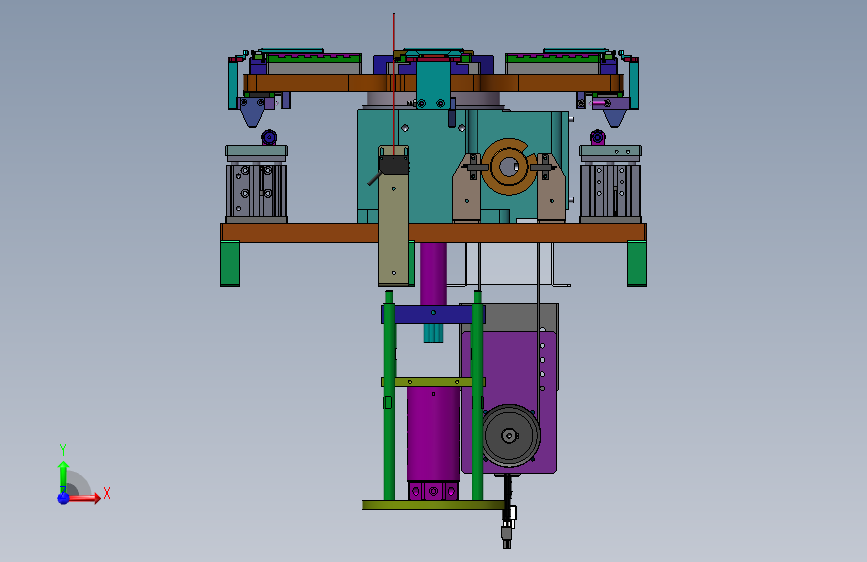867x562 pixels.
Task: Select the right gray pneumatic cylinder body
Action: pos(610,191)
